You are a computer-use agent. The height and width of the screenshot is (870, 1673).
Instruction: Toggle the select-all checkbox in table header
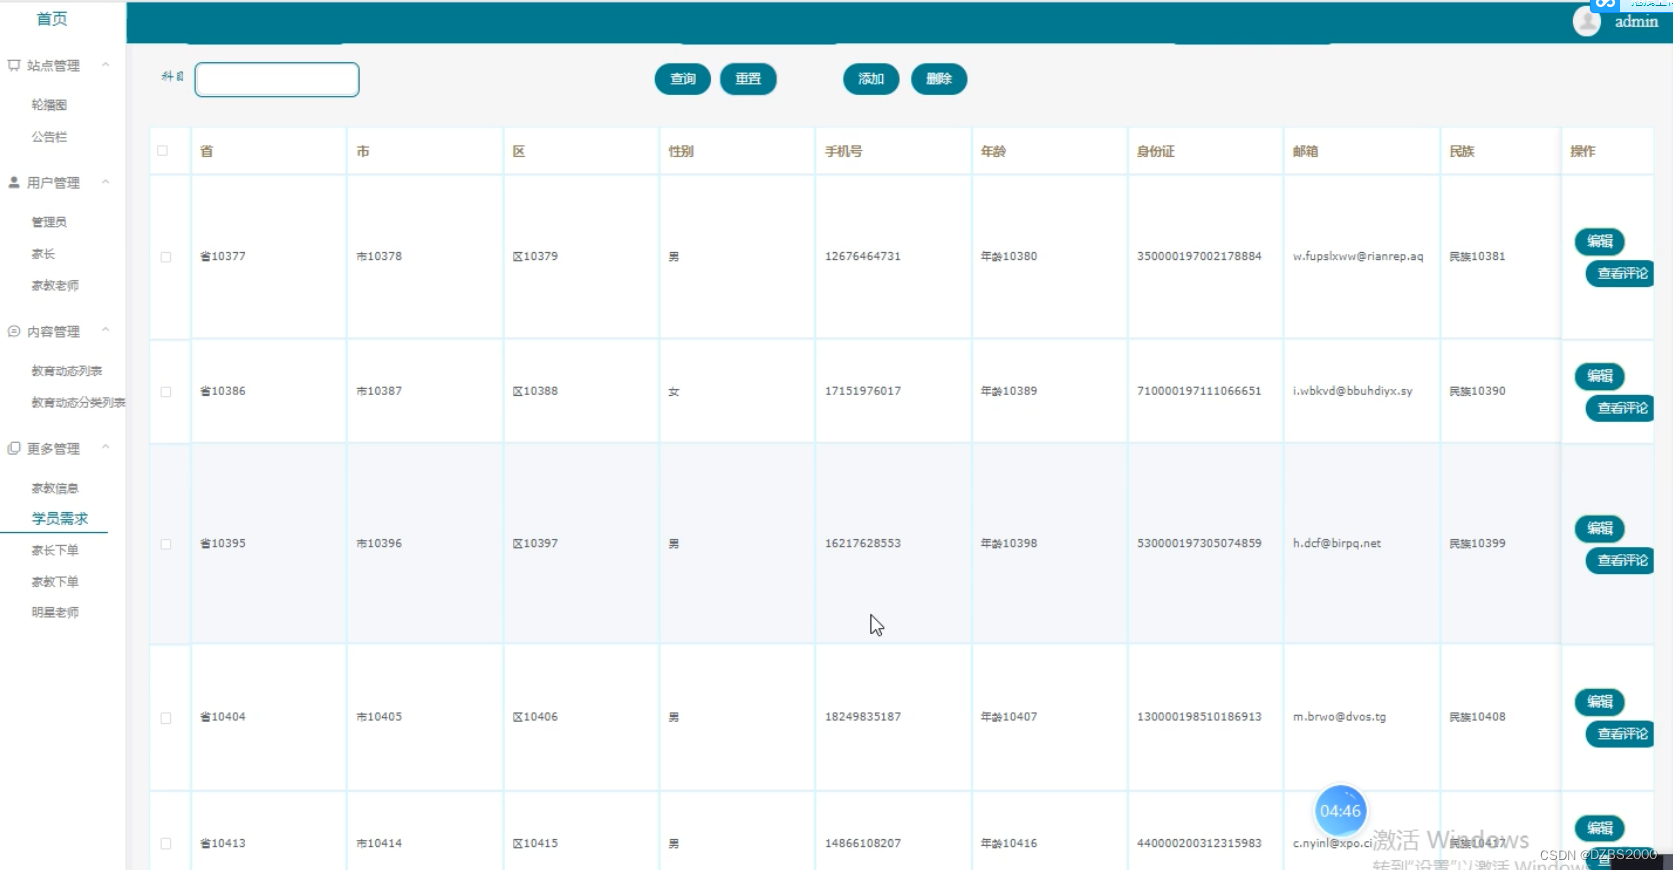click(163, 151)
